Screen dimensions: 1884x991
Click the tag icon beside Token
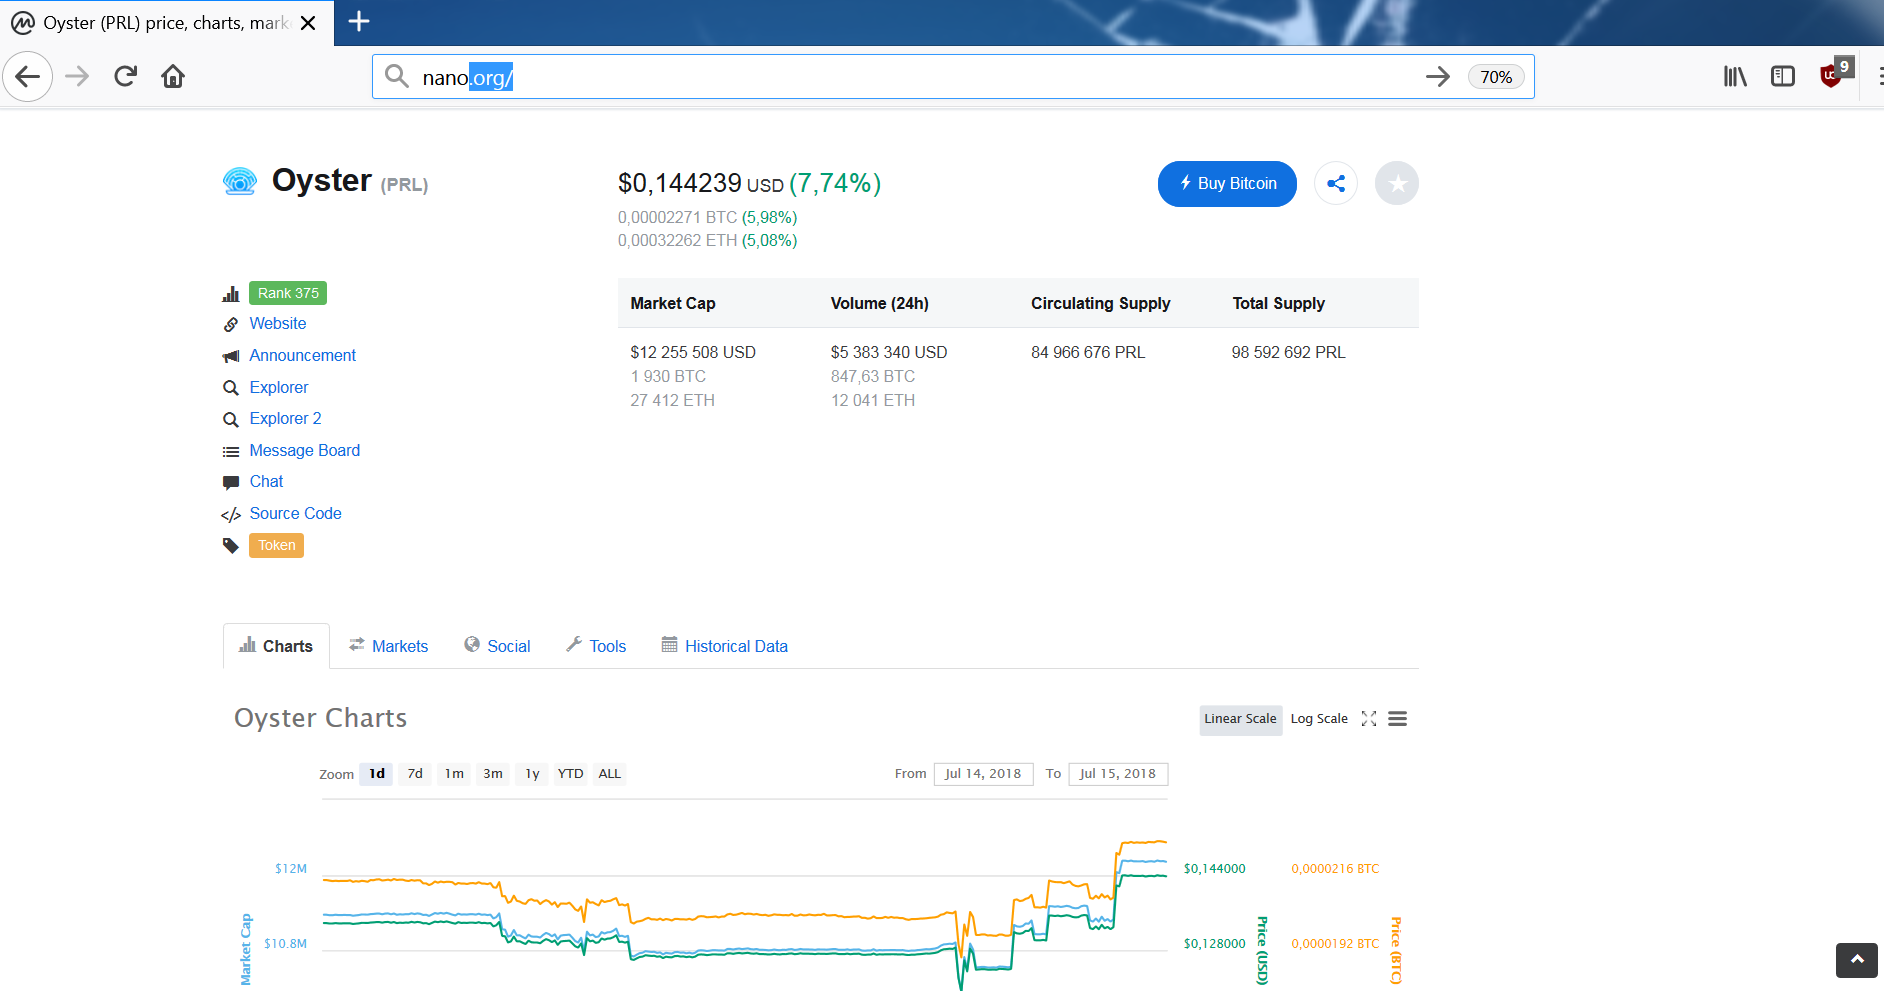(x=231, y=546)
